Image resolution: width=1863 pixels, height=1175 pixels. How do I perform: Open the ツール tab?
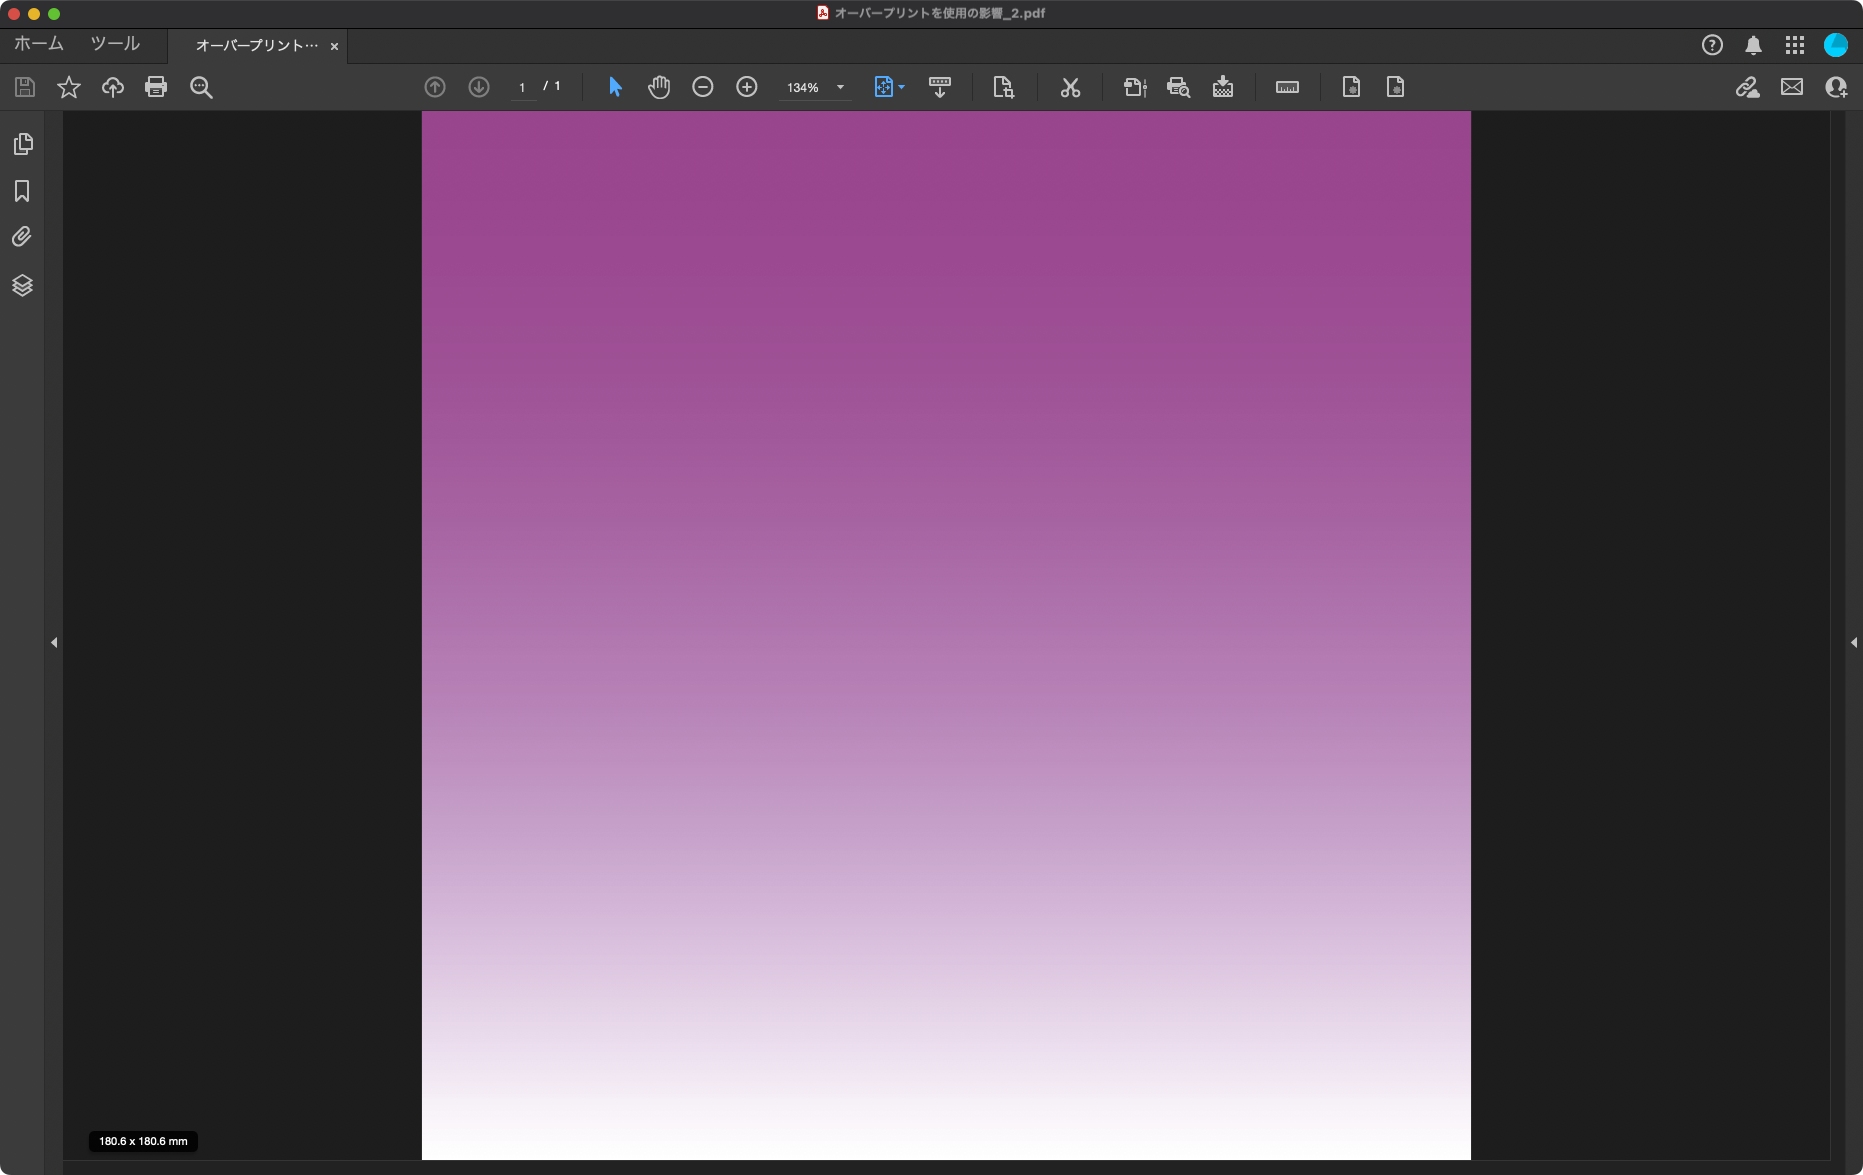[x=114, y=44]
